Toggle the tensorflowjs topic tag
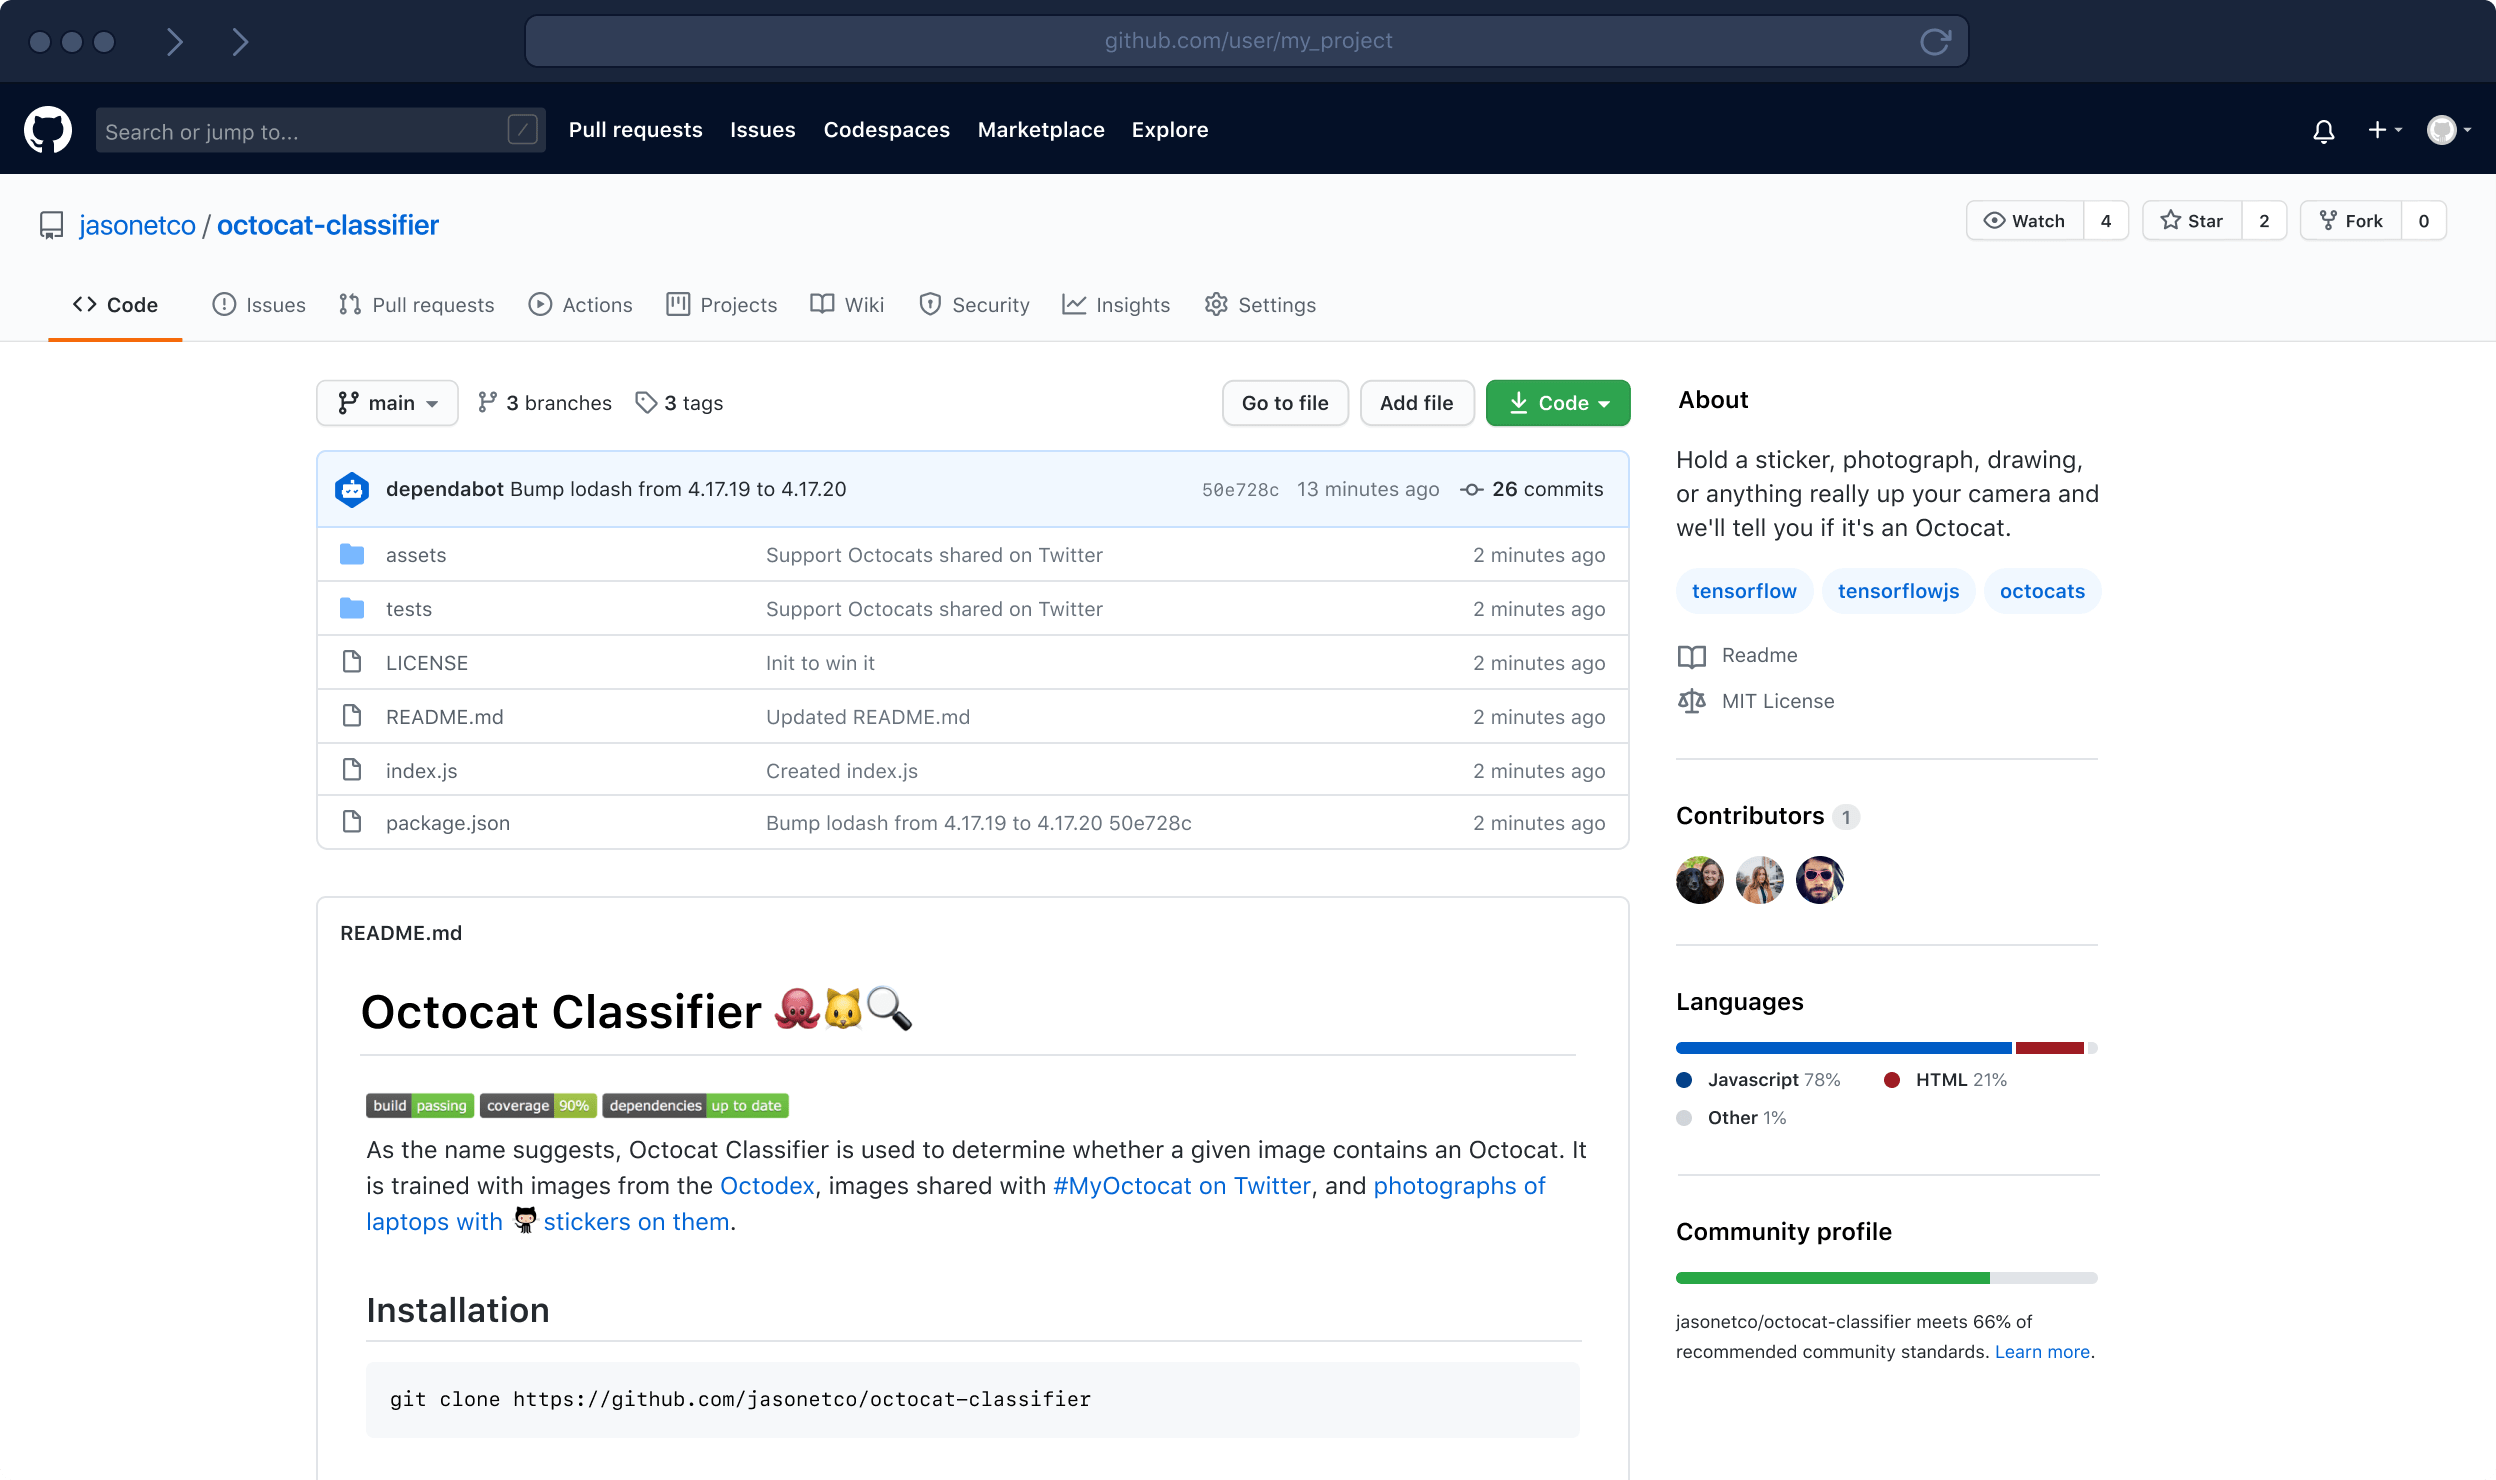The image size is (2496, 1480). tap(1897, 590)
